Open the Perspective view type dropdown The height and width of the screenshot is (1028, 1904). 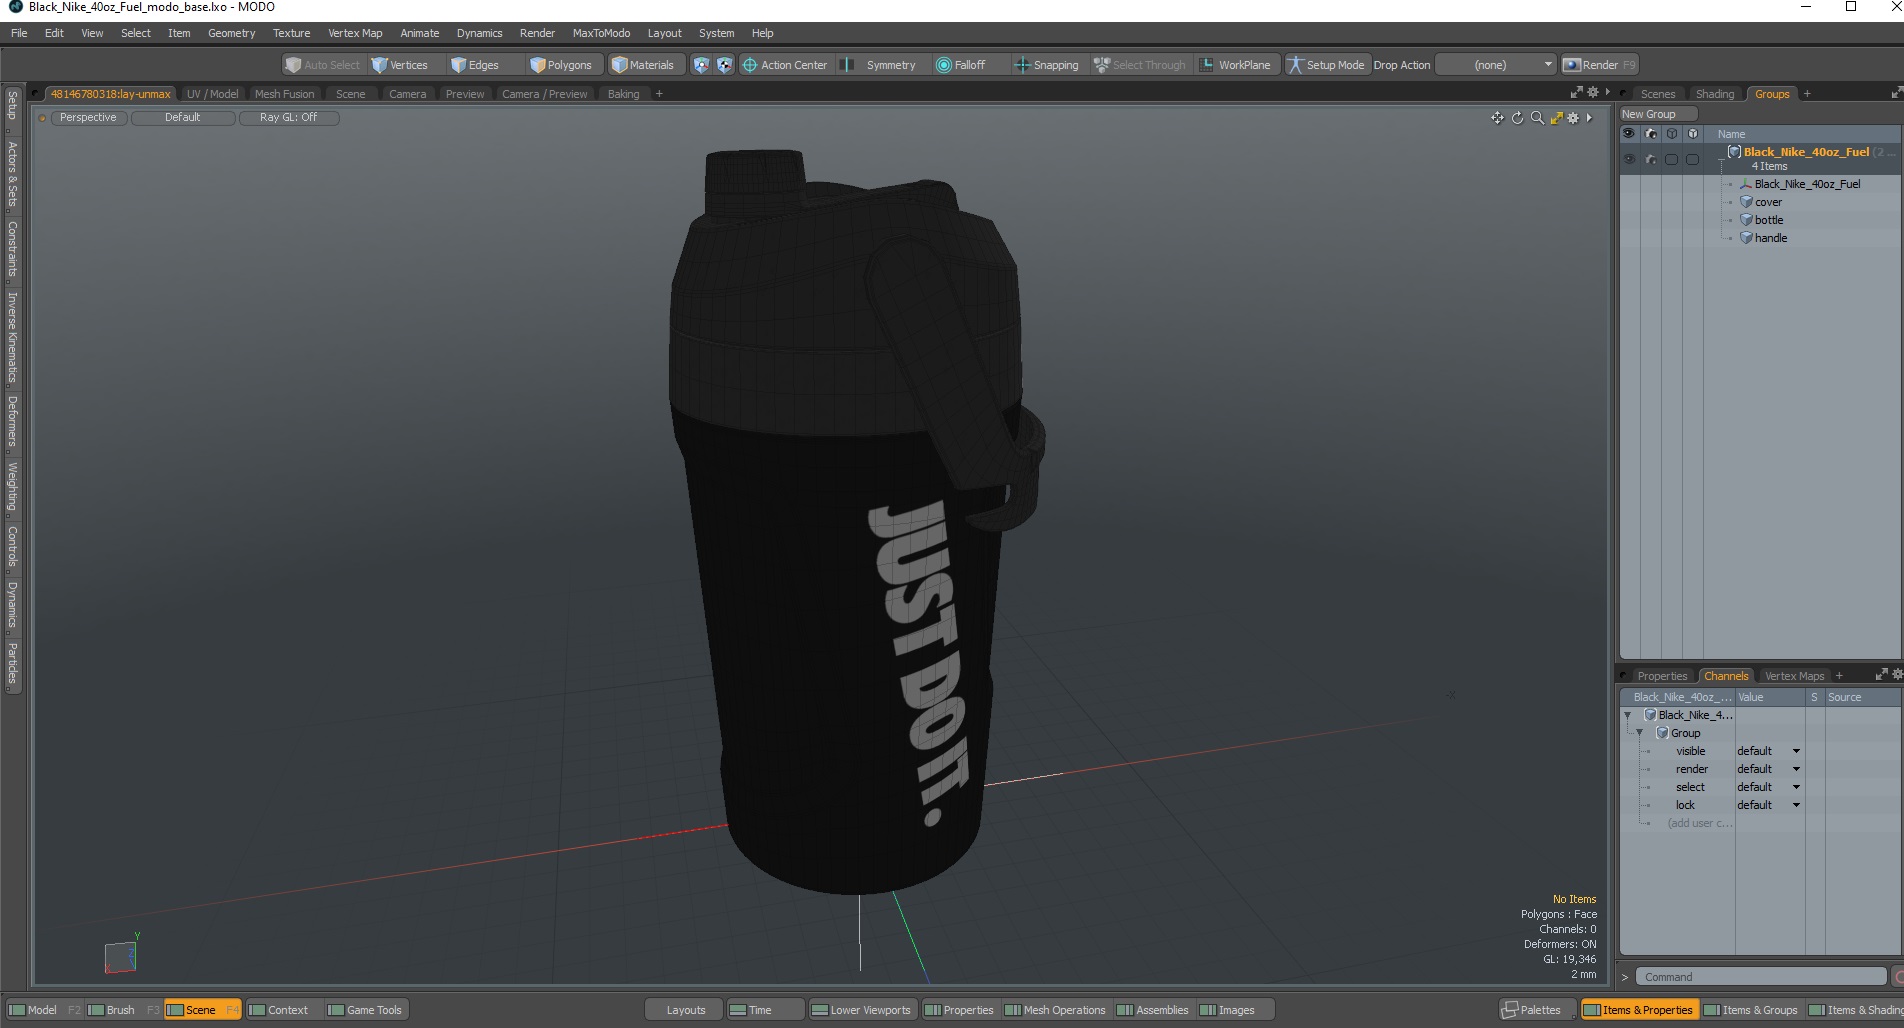[x=88, y=118]
